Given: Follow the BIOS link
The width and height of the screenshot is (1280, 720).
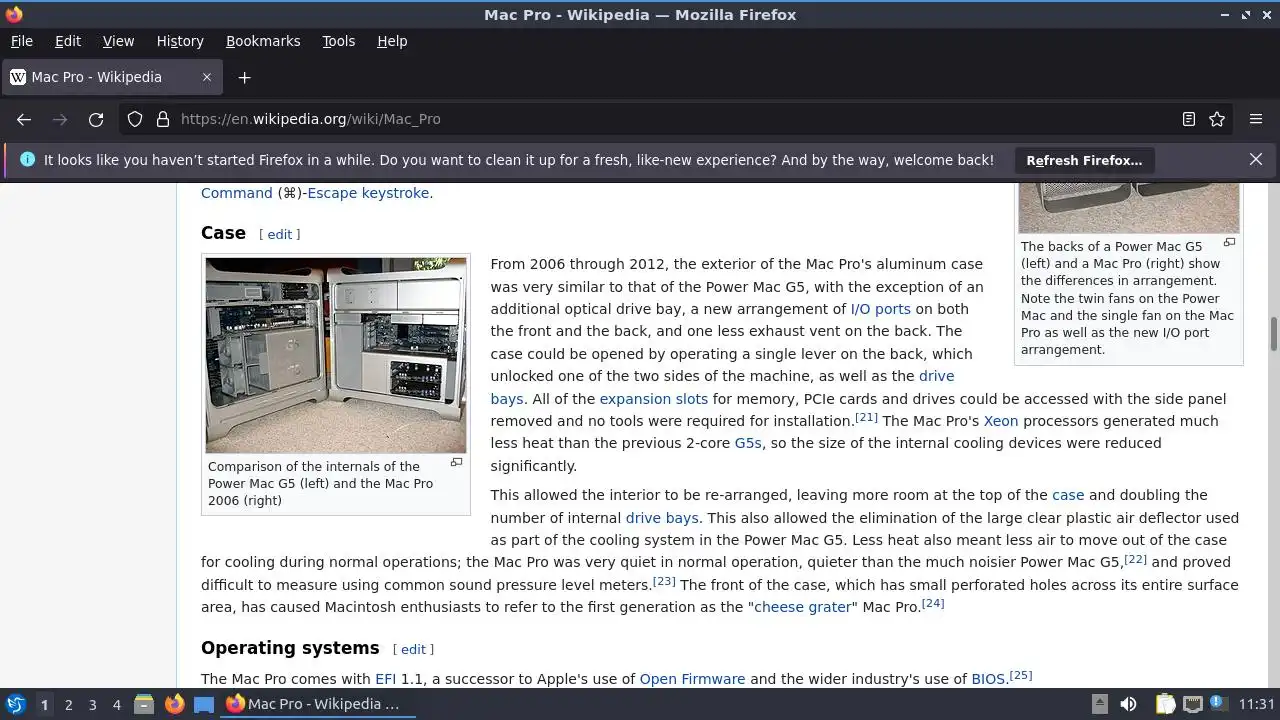Looking at the screenshot, I should [x=988, y=679].
